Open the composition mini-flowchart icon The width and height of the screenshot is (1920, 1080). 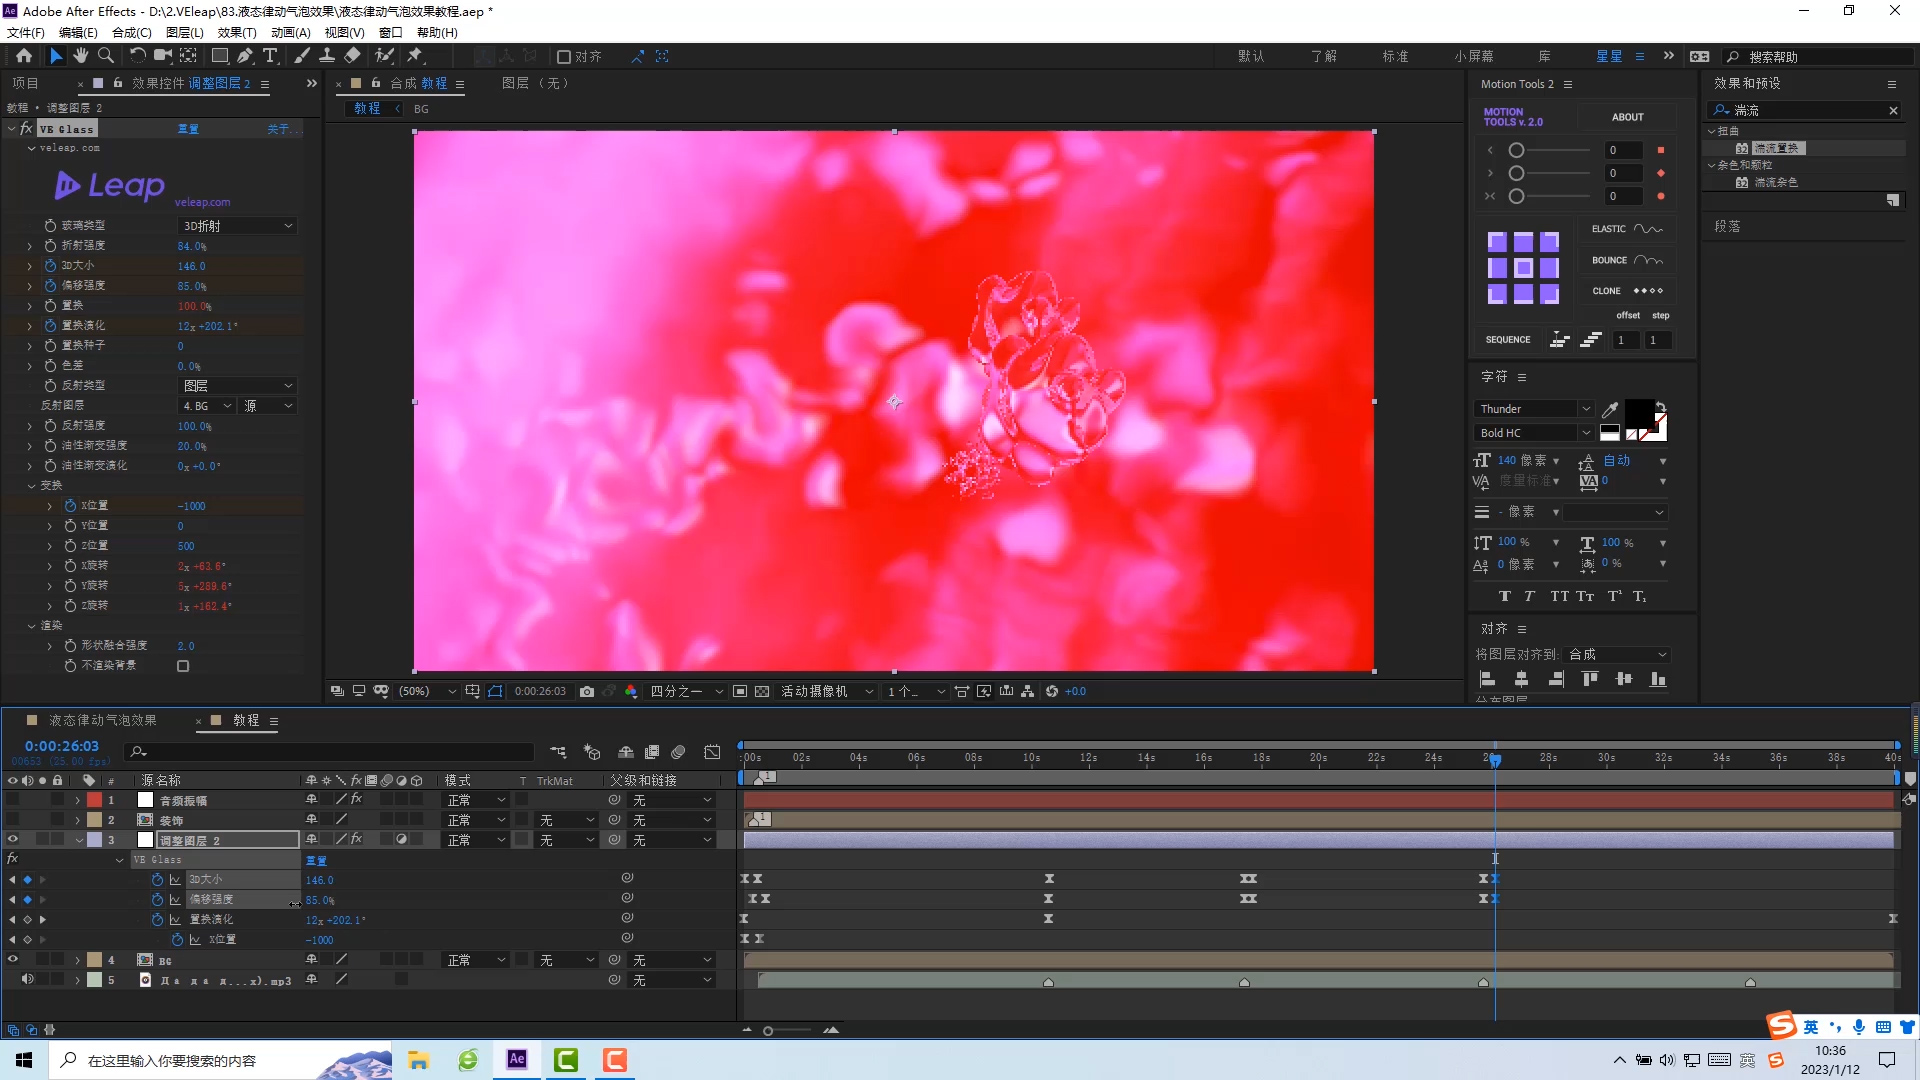(x=558, y=752)
